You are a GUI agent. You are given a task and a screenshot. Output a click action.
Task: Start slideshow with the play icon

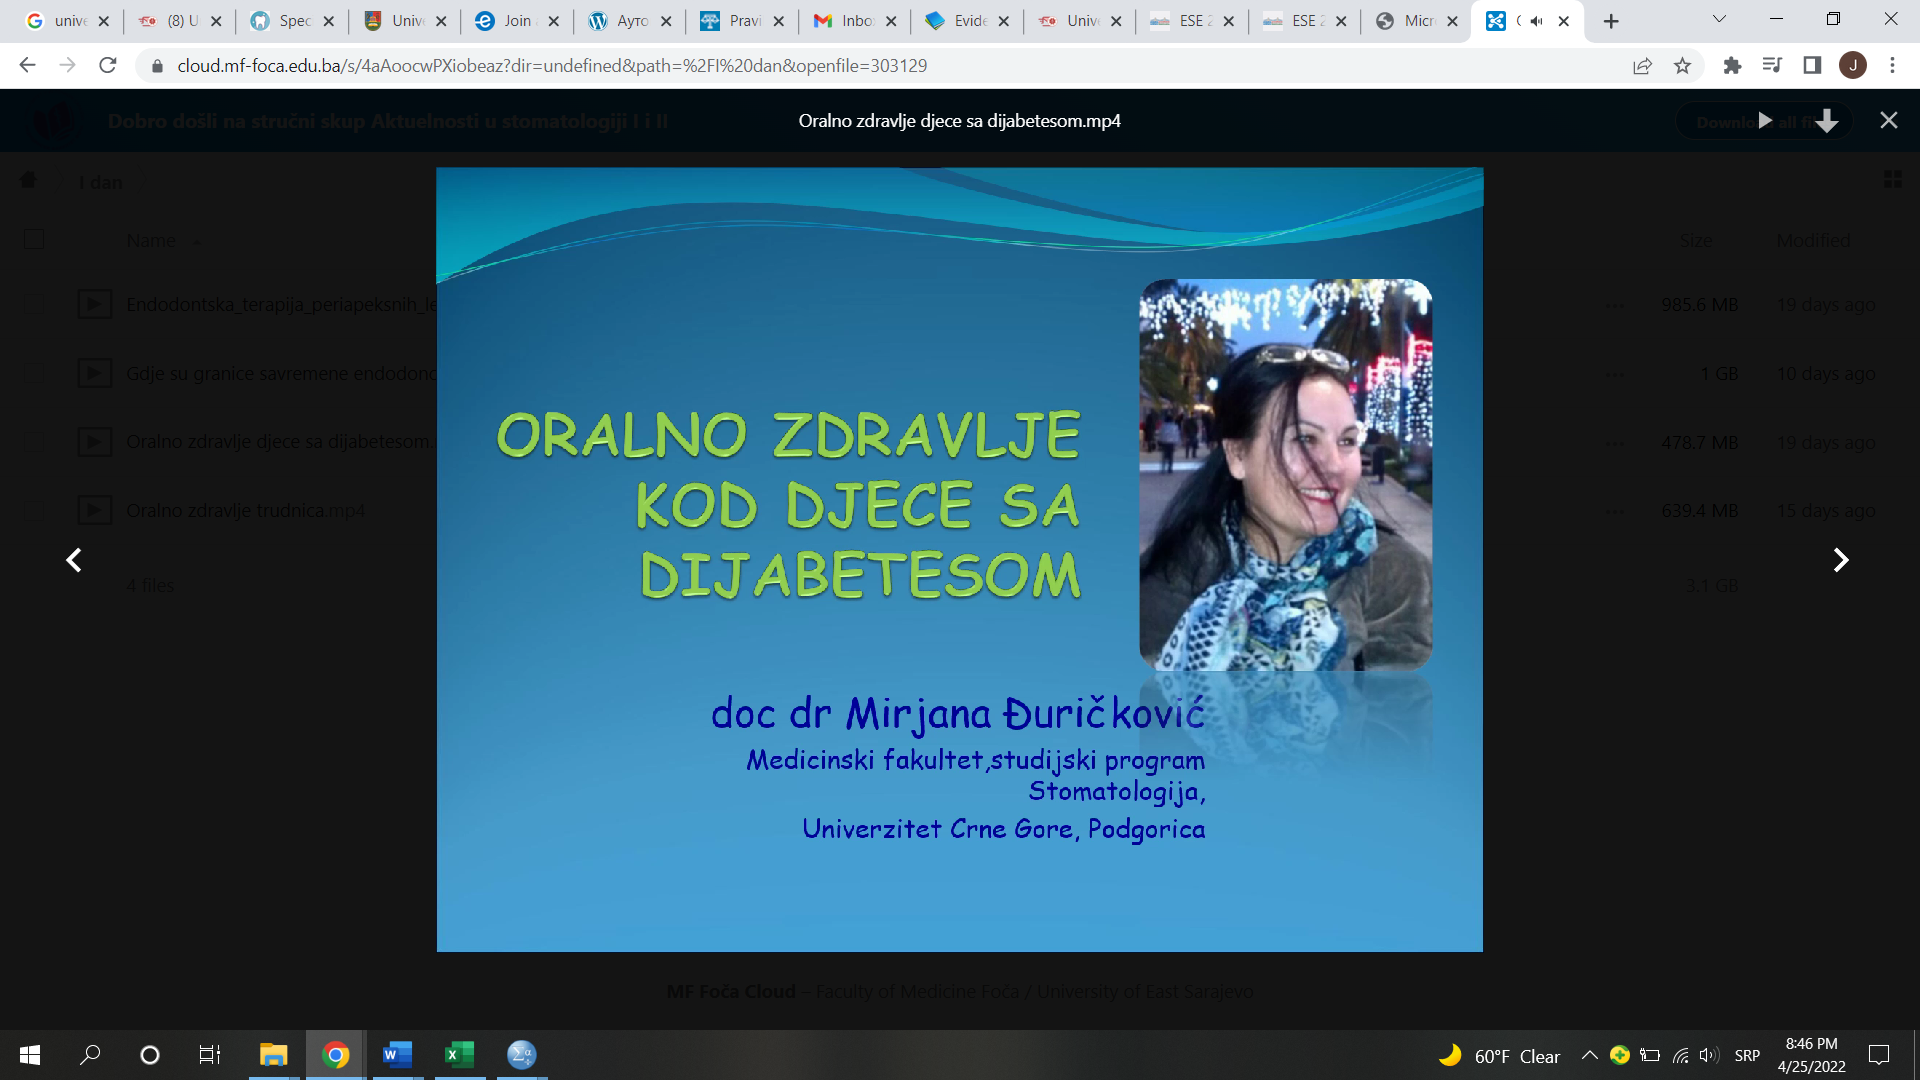1765,121
